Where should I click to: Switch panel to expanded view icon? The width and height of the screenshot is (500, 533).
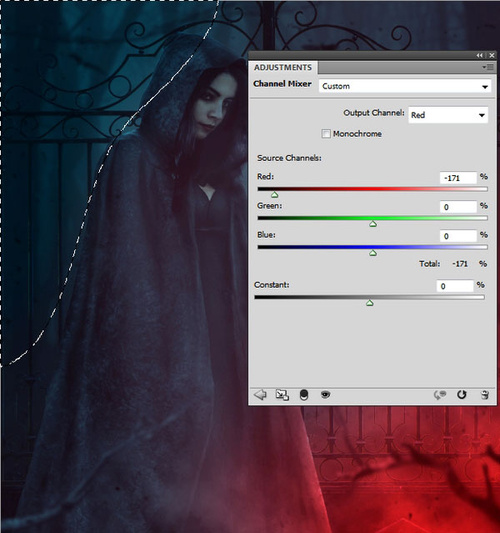click(282, 395)
